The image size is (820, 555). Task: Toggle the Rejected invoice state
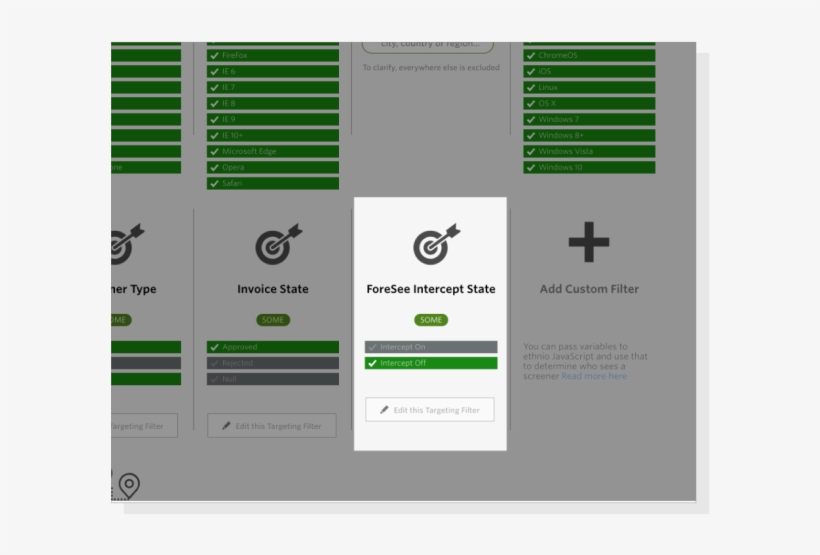[272, 363]
